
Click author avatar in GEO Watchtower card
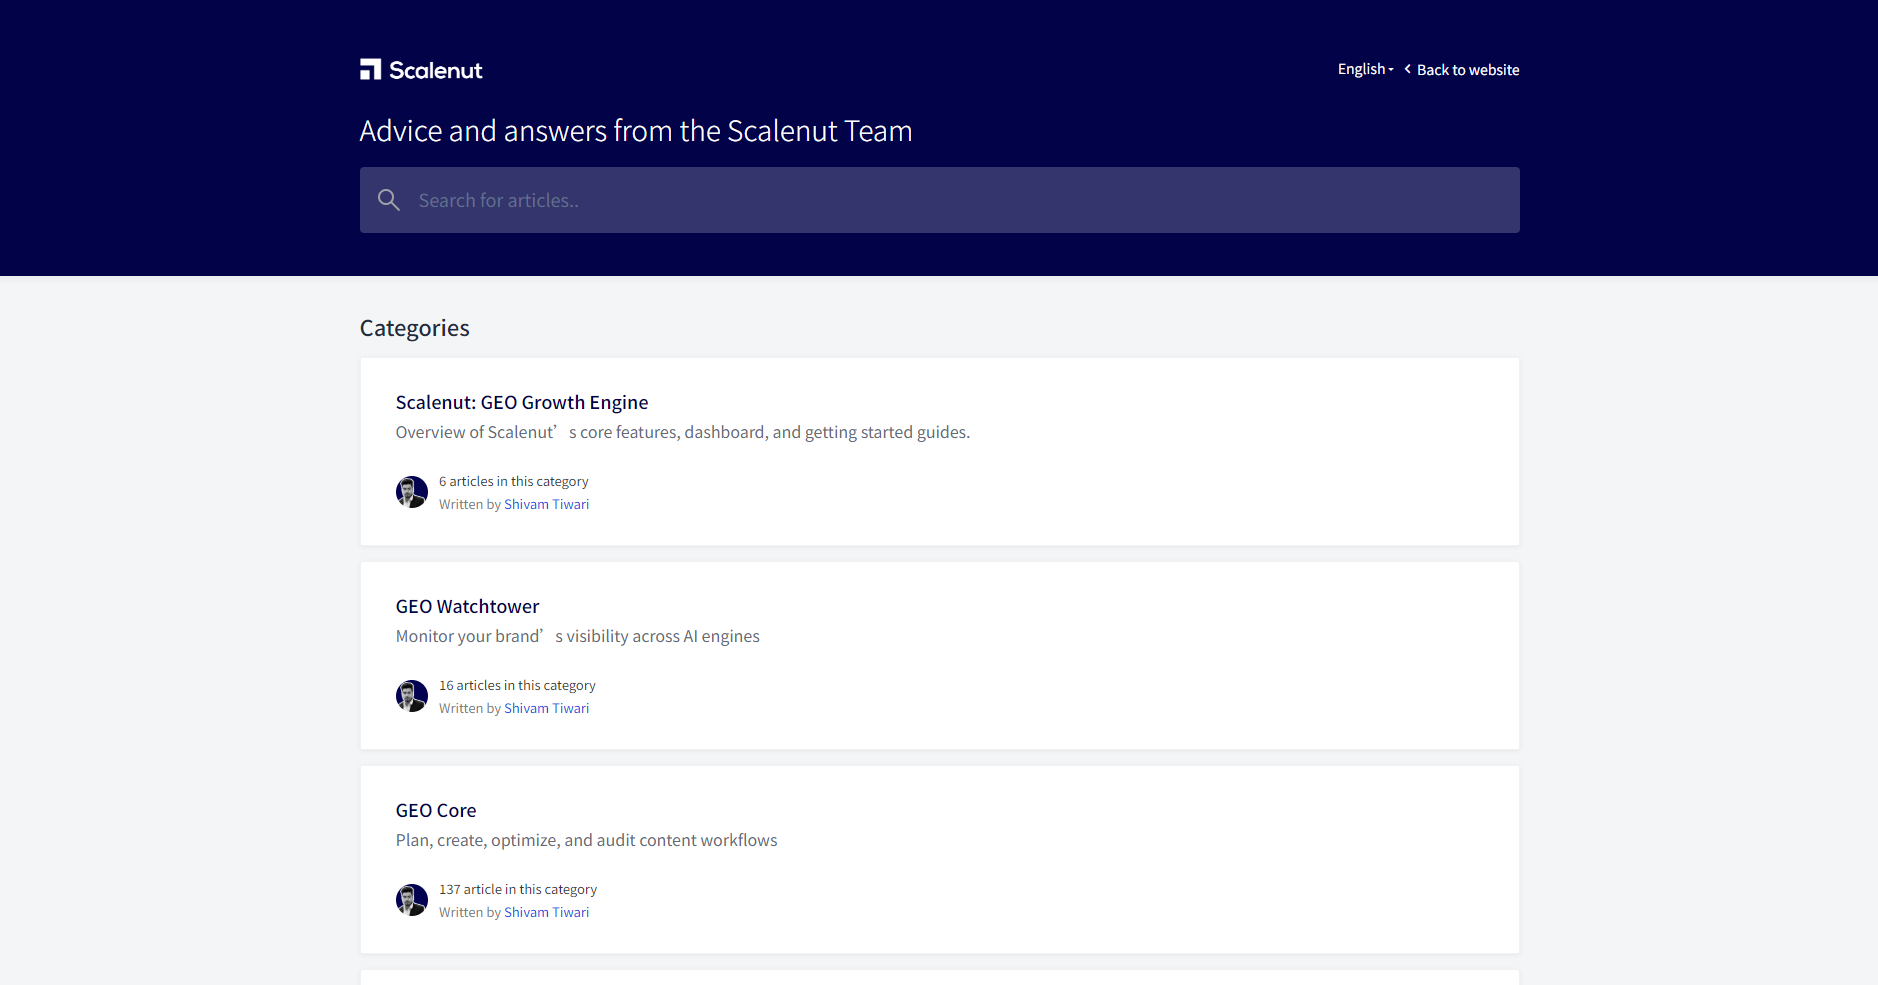point(411,696)
